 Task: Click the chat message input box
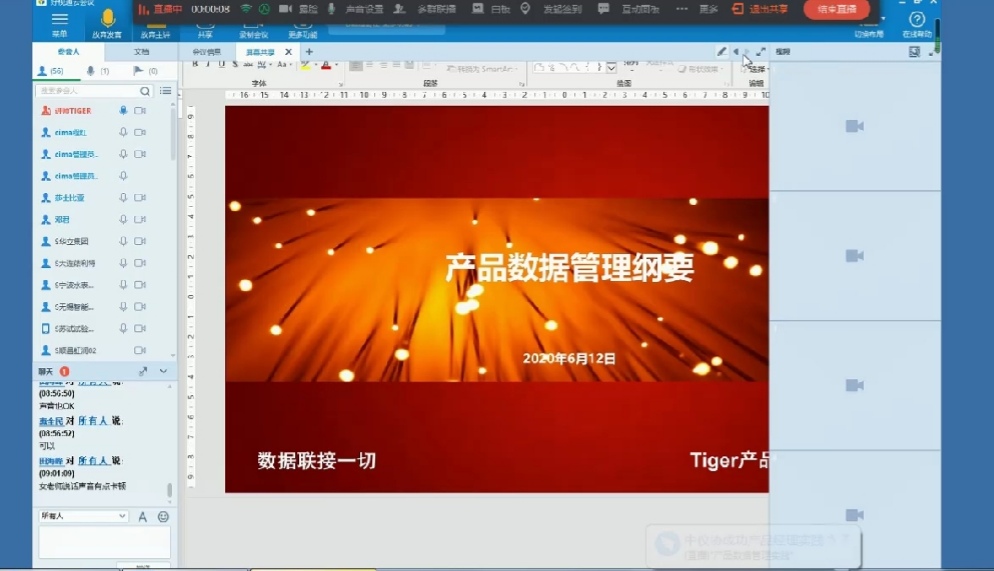coord(105,543)
